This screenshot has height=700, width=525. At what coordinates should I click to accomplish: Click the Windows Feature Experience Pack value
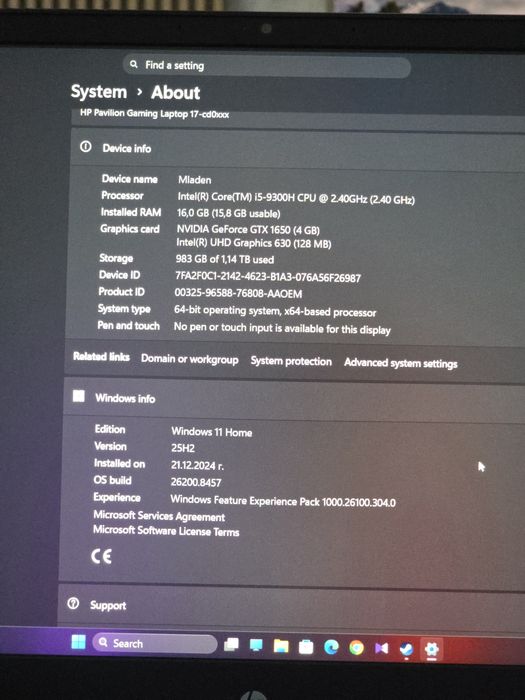pyautogui.click(x=283, y=501)
